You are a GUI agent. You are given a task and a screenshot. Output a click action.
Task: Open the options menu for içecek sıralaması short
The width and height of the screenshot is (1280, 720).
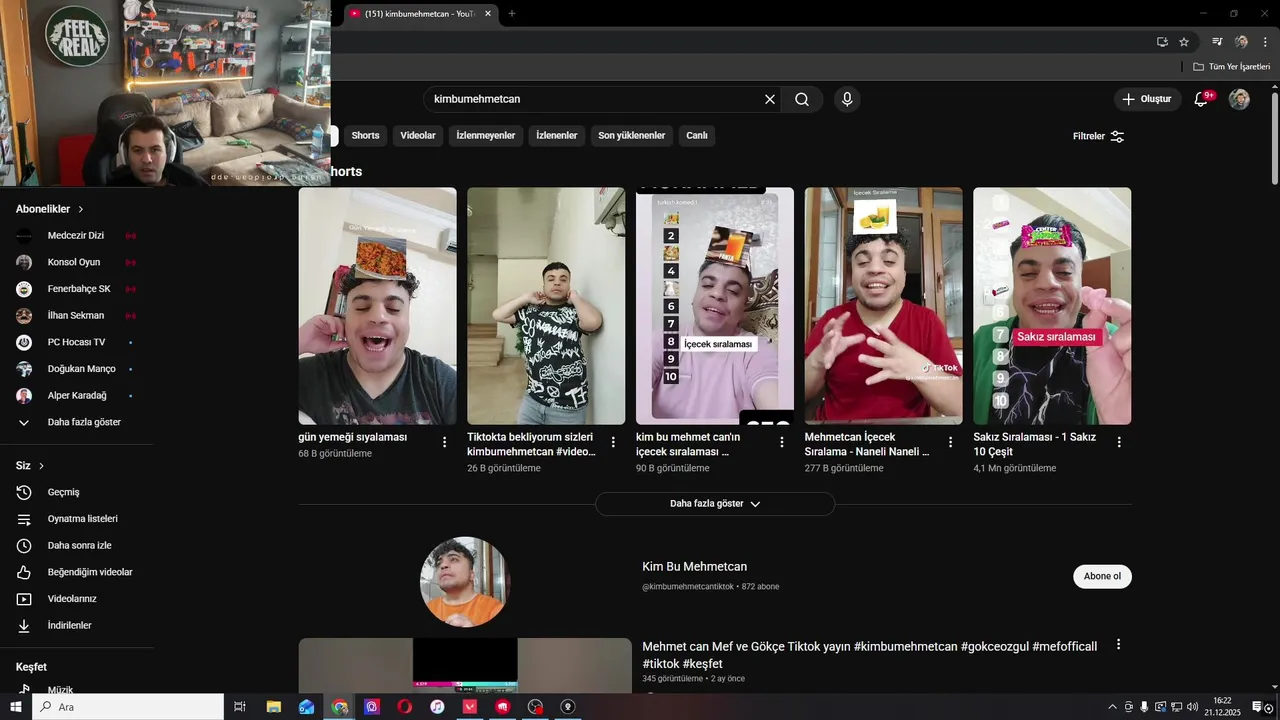[x=782, y=441]
